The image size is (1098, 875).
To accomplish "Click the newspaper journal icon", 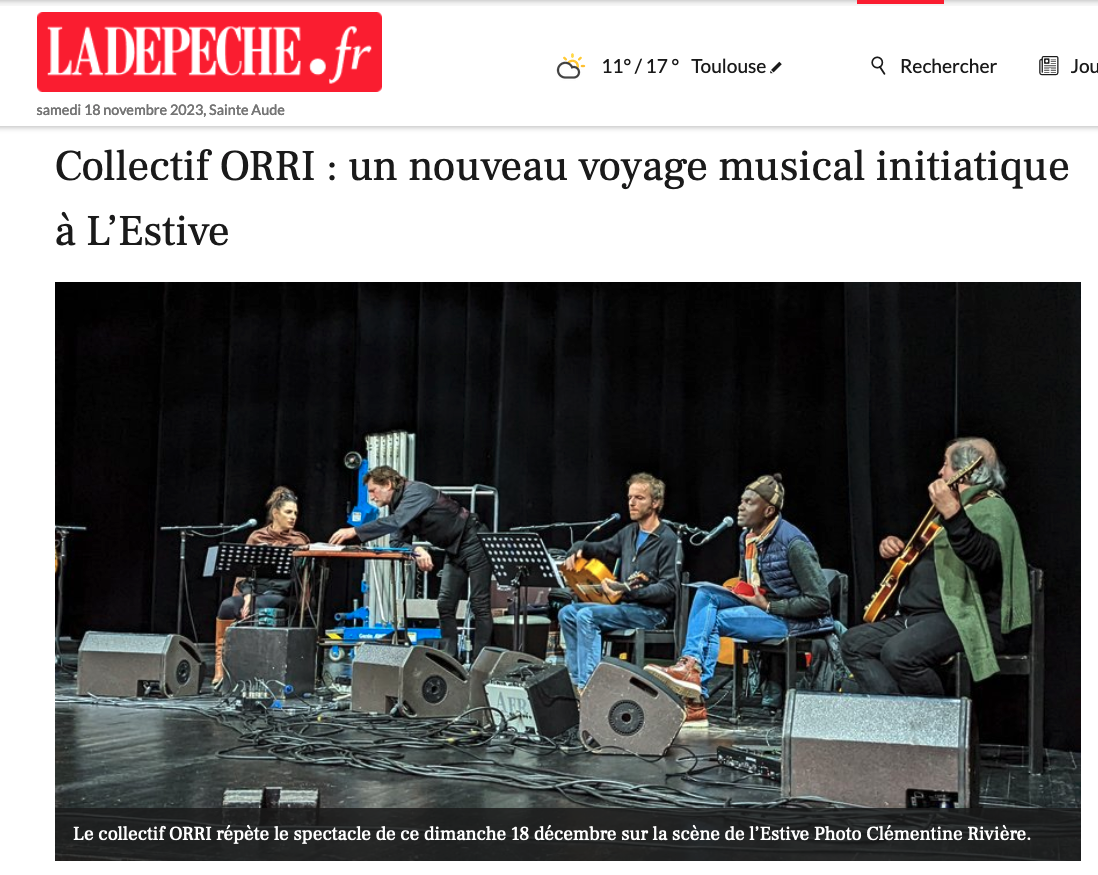I will (1048, 66).
